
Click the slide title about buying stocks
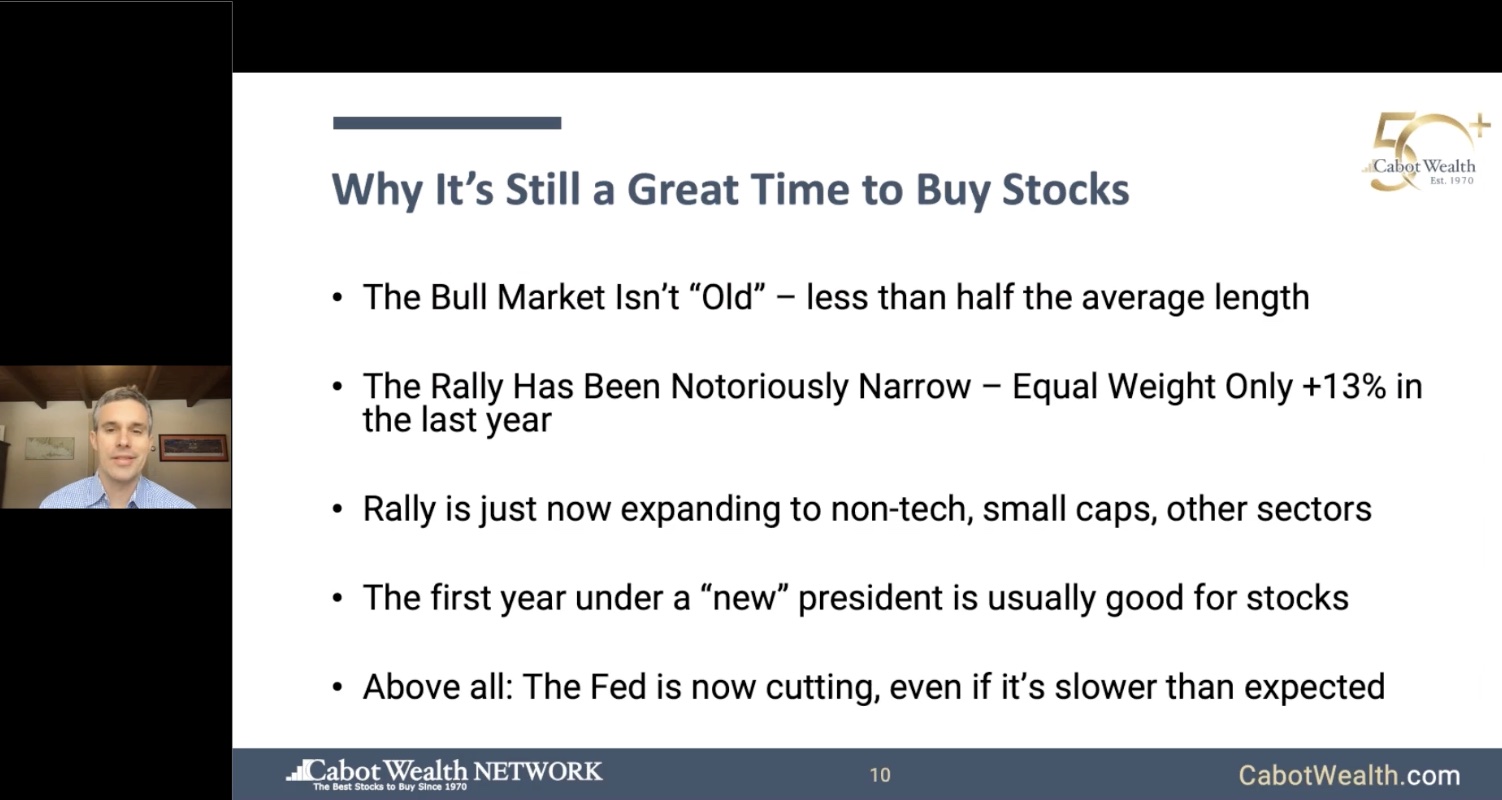tap(730, 189)
